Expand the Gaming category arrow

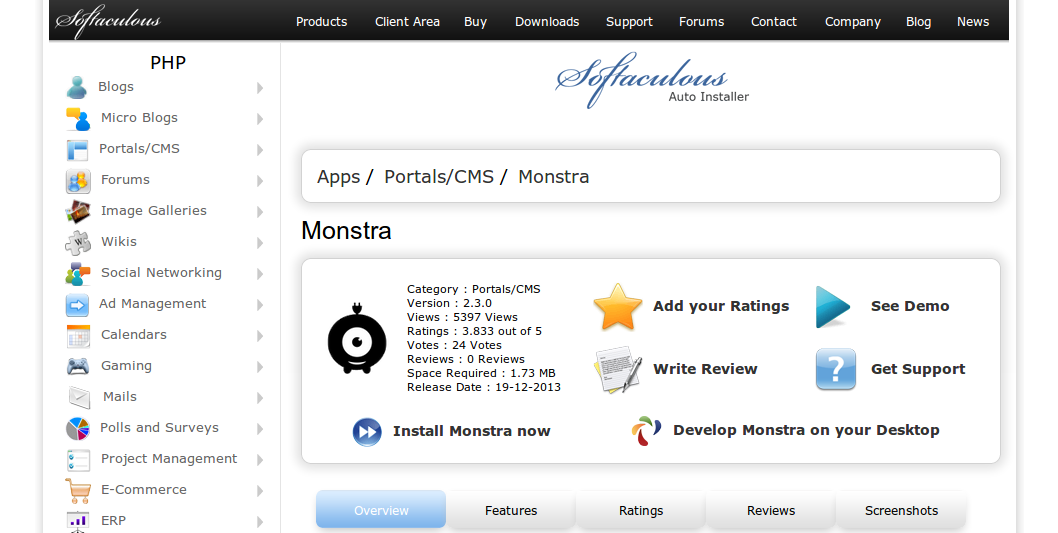pos(260,367)
